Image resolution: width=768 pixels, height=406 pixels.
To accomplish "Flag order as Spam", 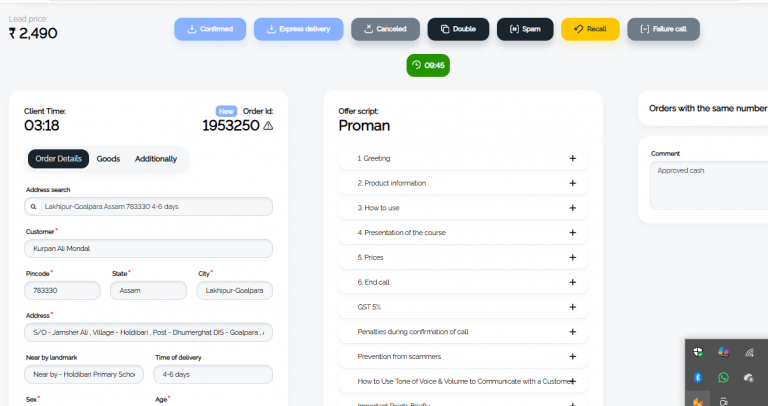I will click(525, 29).
